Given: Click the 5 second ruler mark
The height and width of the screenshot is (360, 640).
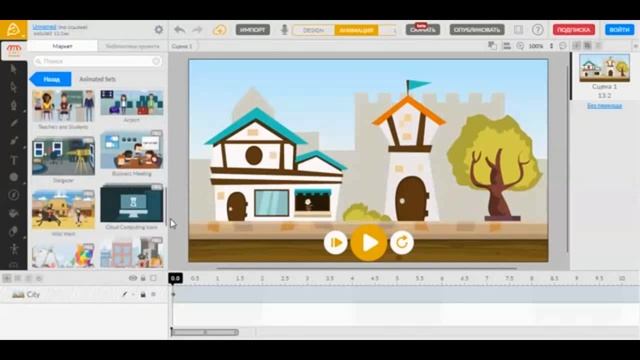Looking at the screenshot, I should [x=397, y=278].
